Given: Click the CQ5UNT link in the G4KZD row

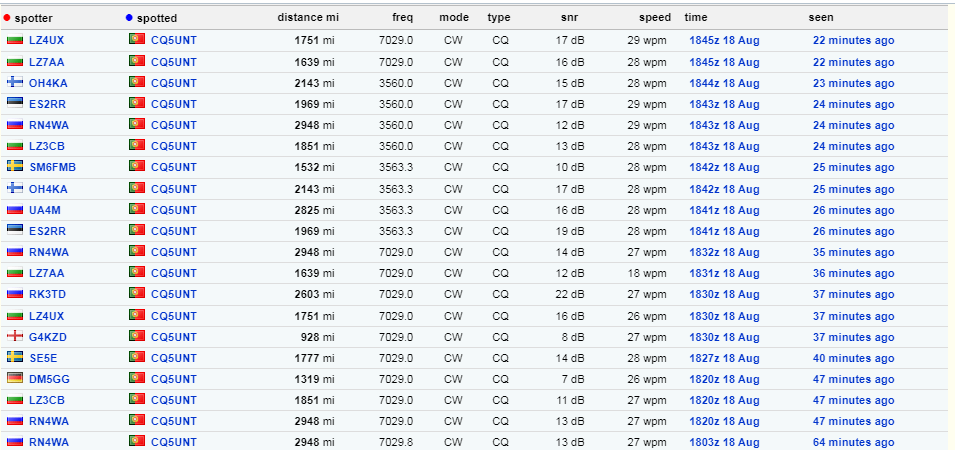Looking at the screenshot, I should [x=174, y=337].
